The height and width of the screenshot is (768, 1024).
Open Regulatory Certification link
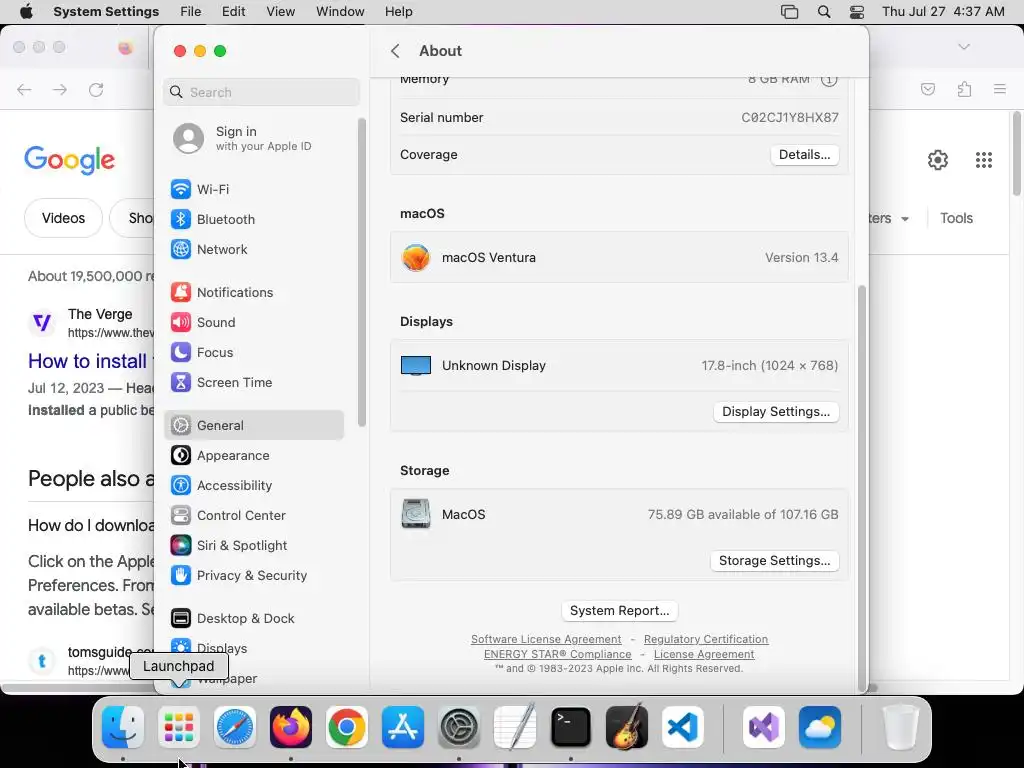[706, 639]
